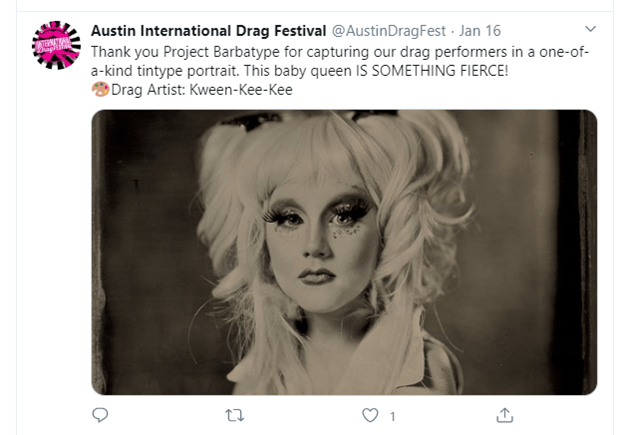
Task: Click the like count number 1
Action: 392,417
